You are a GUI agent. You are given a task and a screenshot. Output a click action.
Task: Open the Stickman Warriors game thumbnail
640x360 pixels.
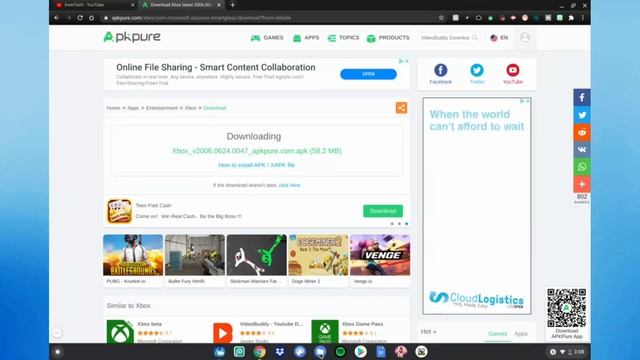256,255
